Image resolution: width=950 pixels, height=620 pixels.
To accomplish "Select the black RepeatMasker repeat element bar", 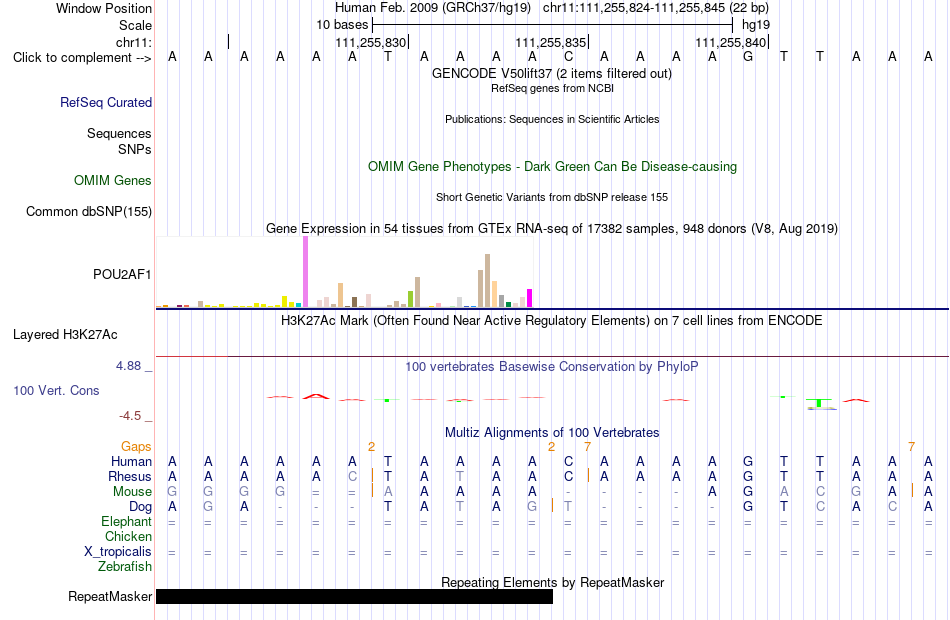I will 354,596.
